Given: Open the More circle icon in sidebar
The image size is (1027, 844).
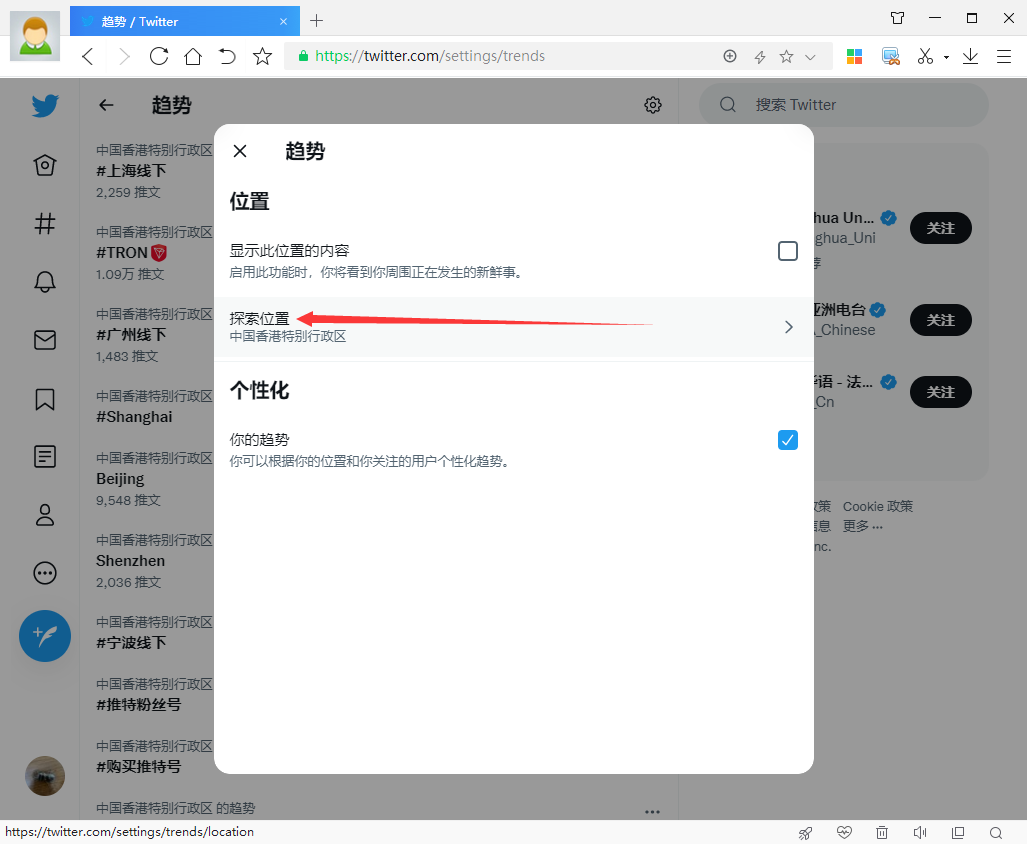Looking at the screenshot, I should [x=45, y=573].
